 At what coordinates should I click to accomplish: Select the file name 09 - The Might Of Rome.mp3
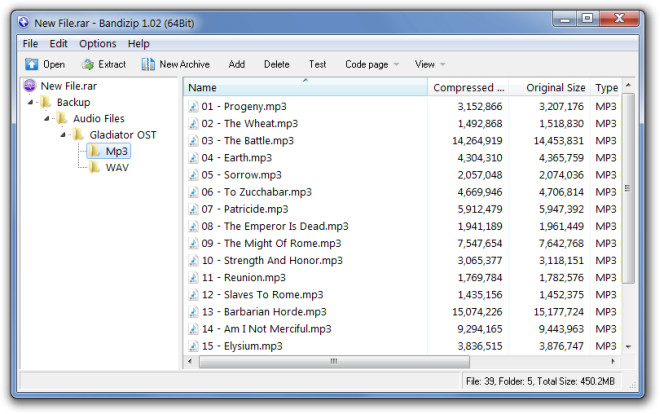271,244
